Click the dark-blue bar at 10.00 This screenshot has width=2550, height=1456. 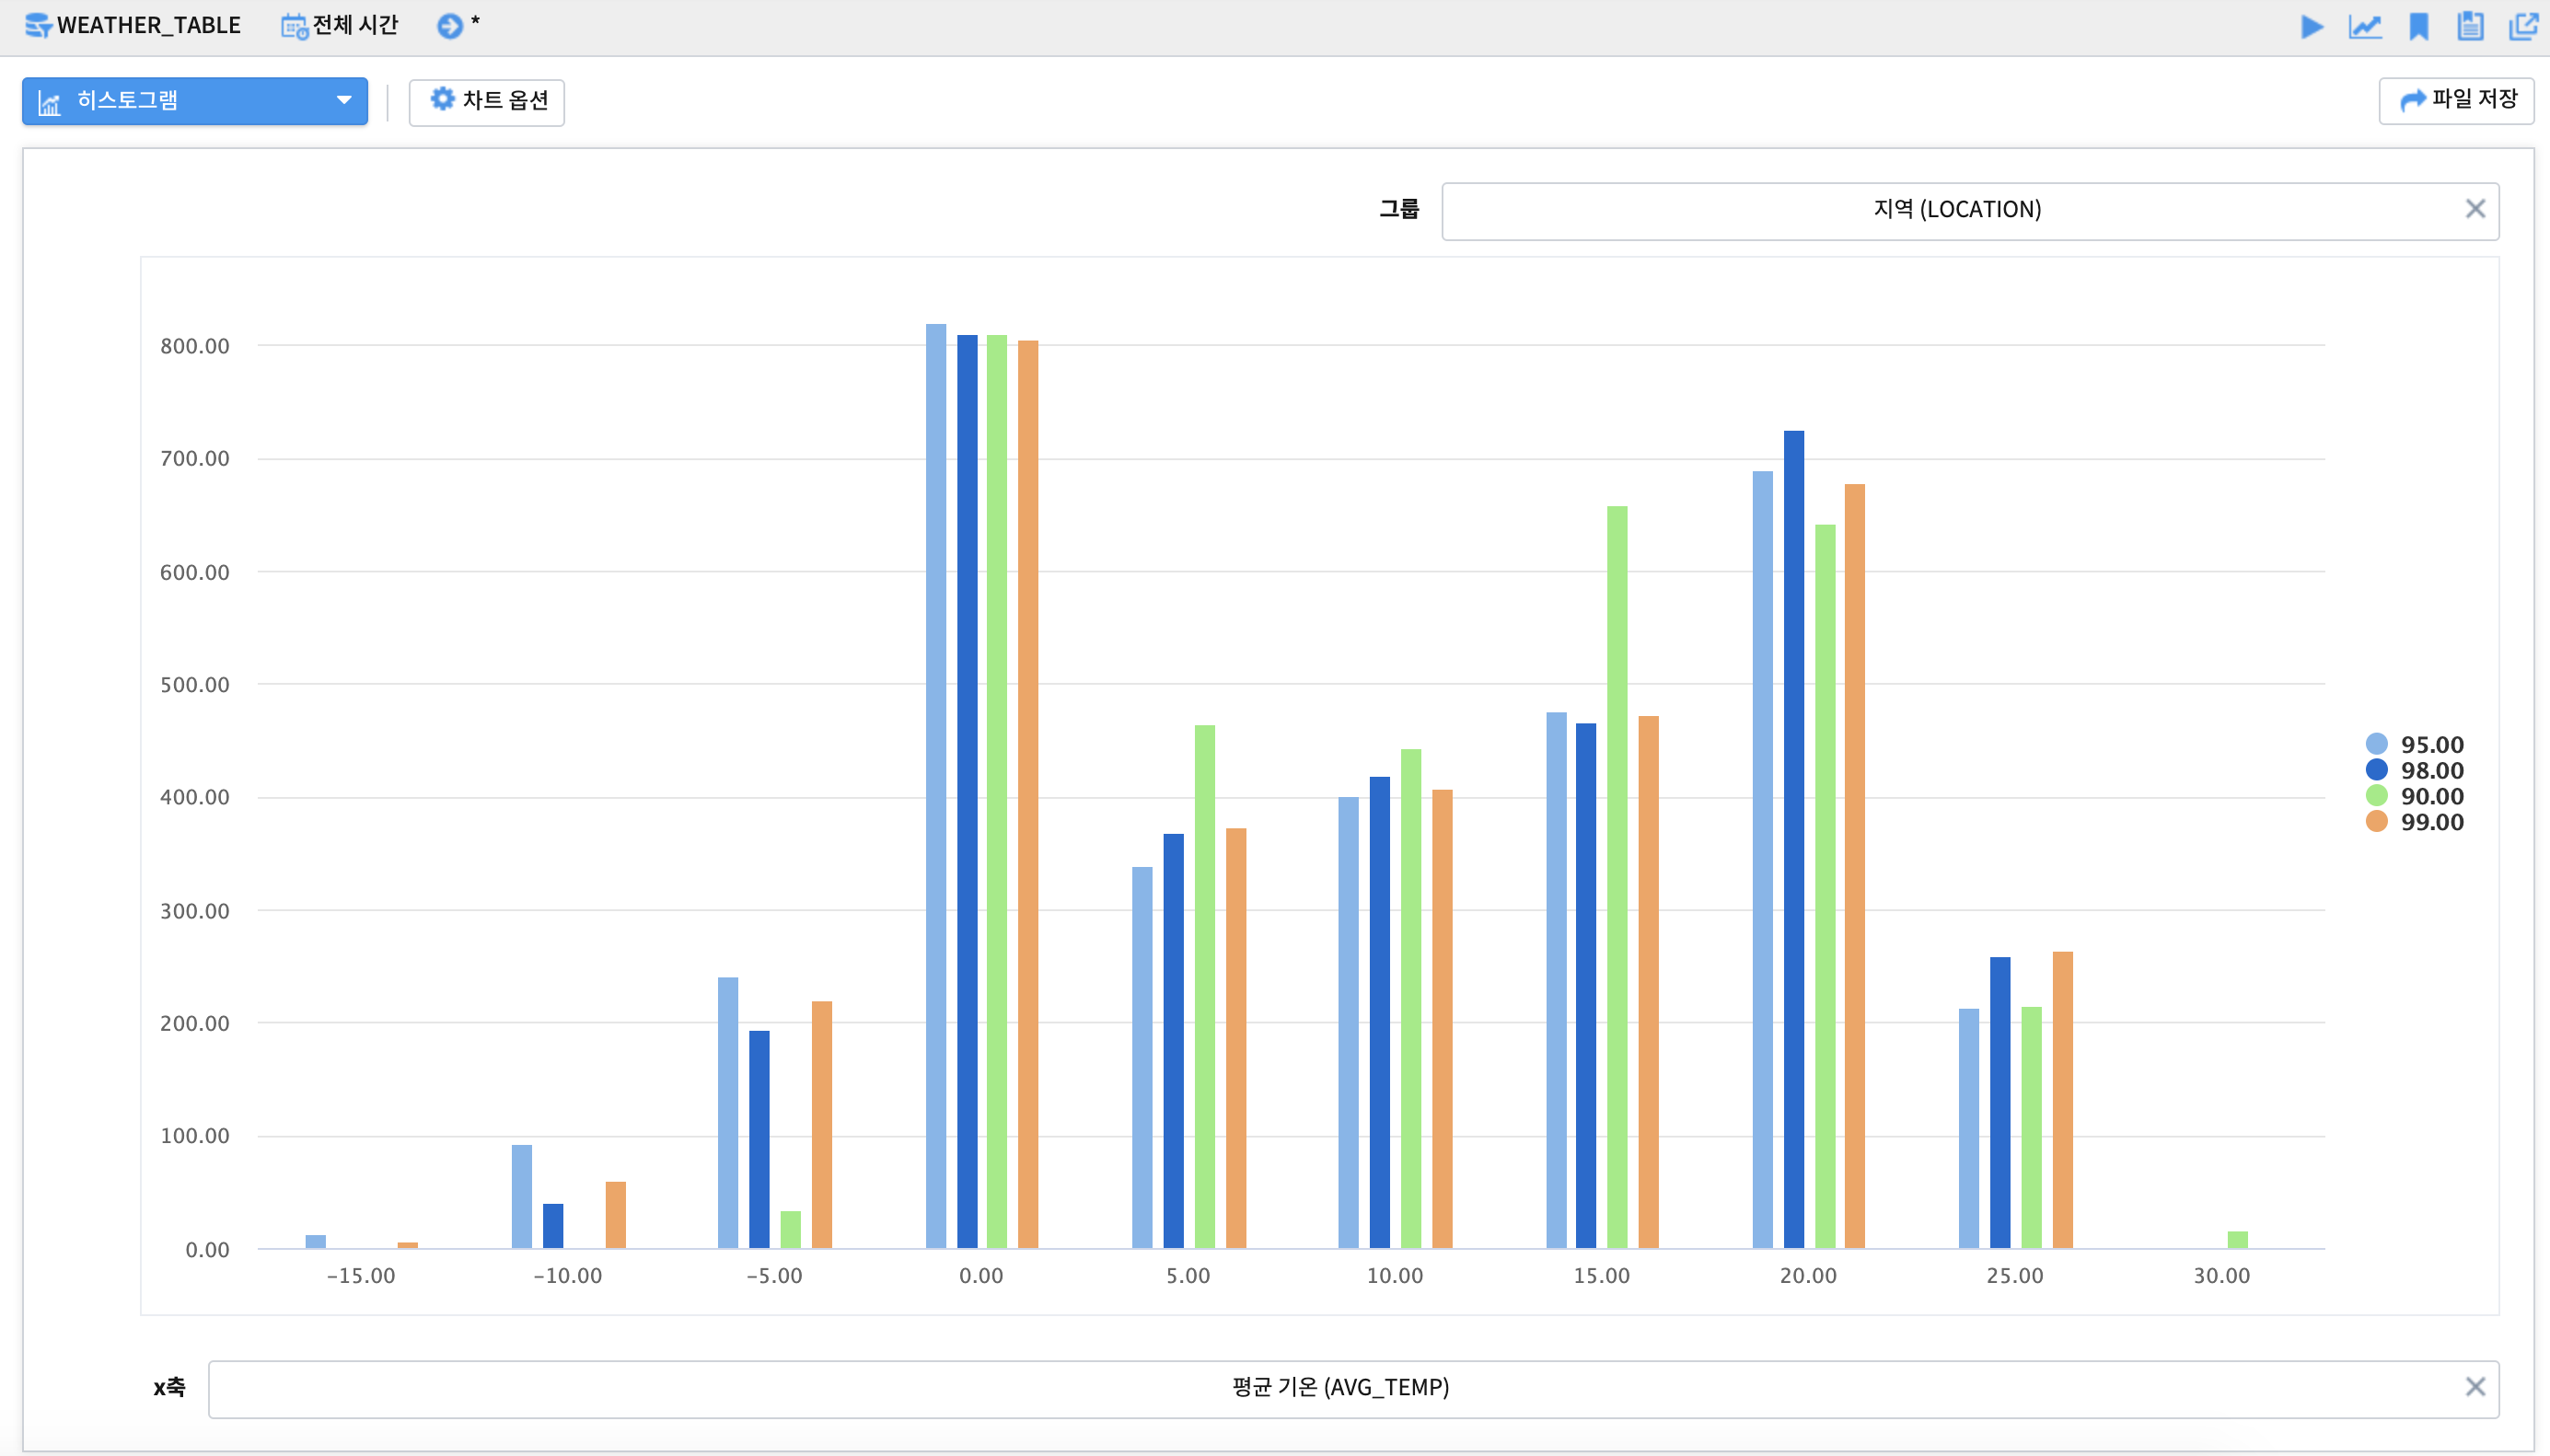click(1380, 1013)
